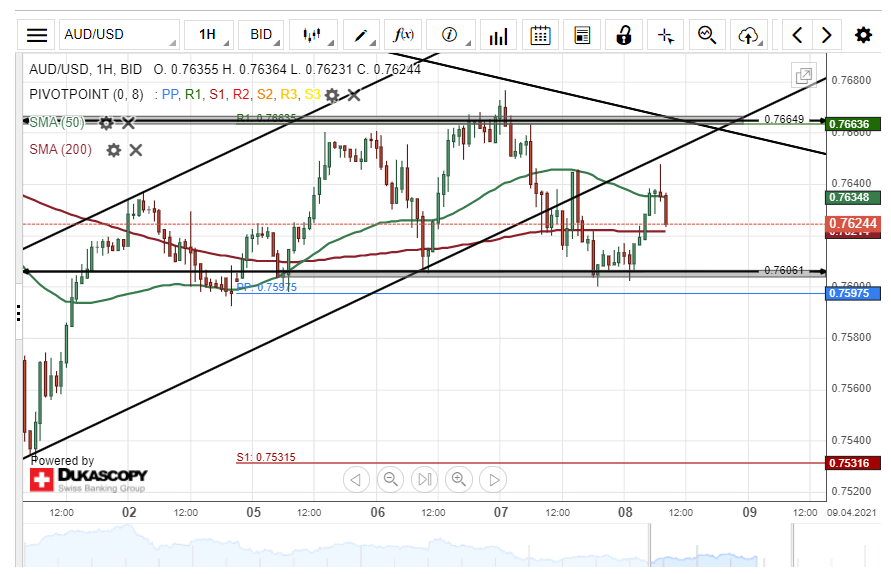Change the 1H timeframe dropdown
The width and height of the screenshot is (891, 574).
coord(209,35)
